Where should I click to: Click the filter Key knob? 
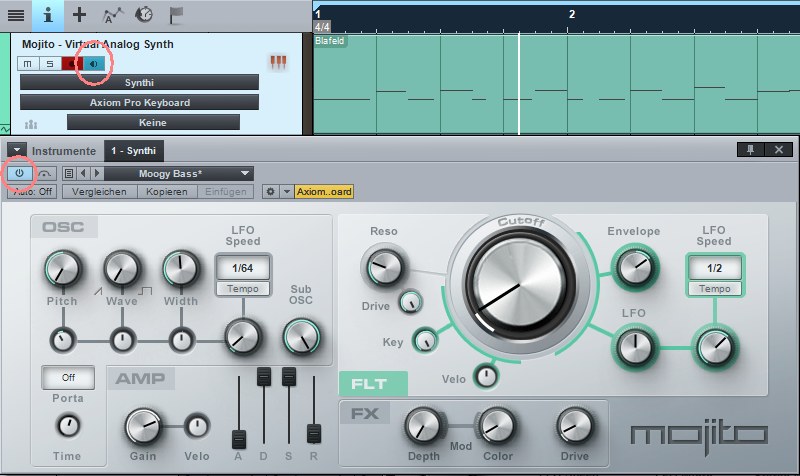pos(426,340)
